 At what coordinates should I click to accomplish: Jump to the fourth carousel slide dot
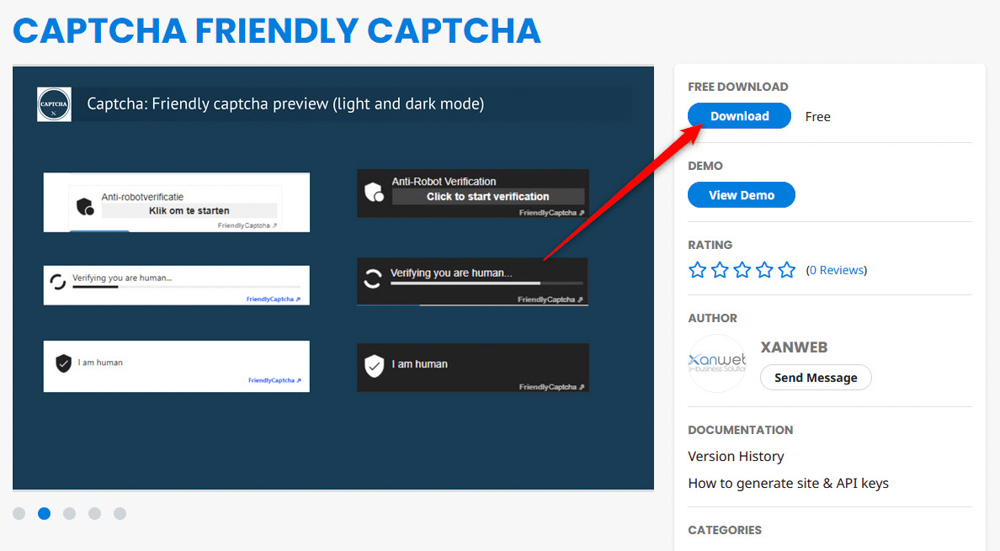pyautogui.click(x=94, y=513)
